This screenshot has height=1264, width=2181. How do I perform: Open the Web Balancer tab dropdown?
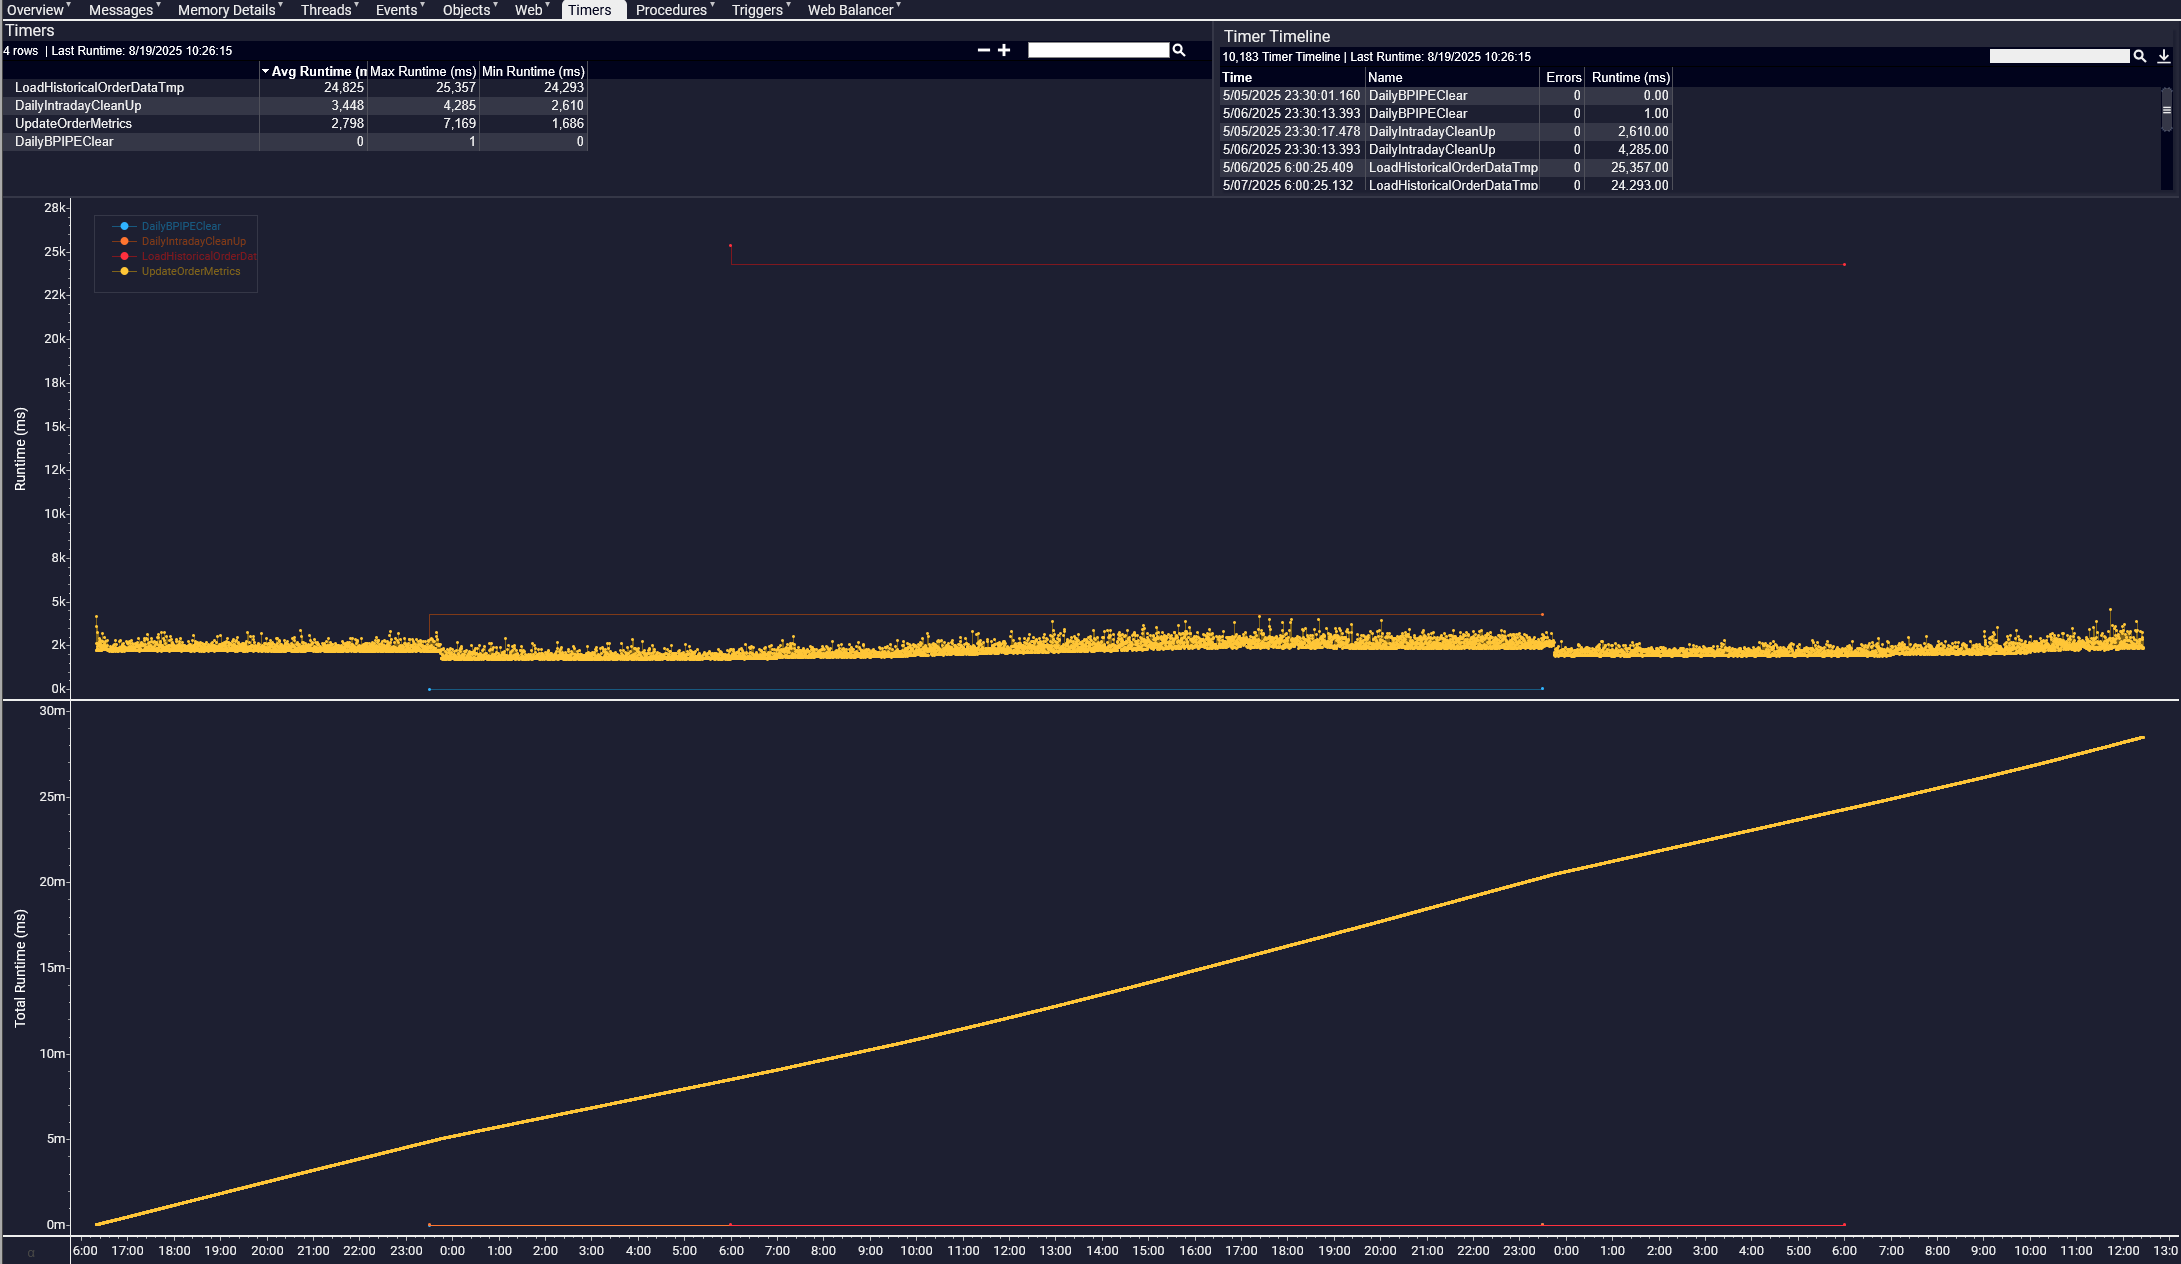pyautogui.click(x=899, y=6)
